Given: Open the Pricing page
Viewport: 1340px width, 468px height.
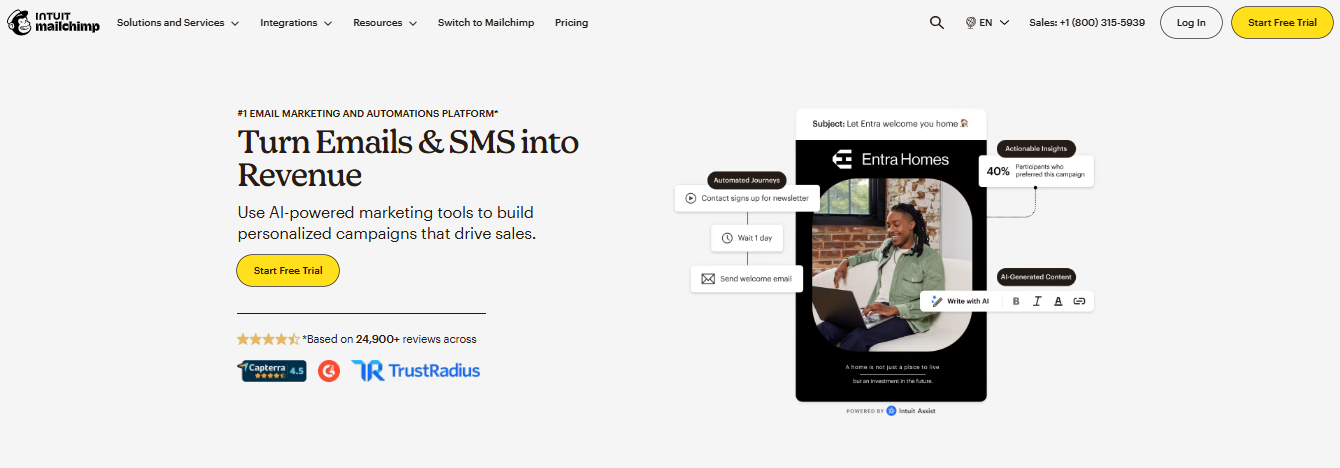Looking at the screenshot, I should (x=571, y=22).
